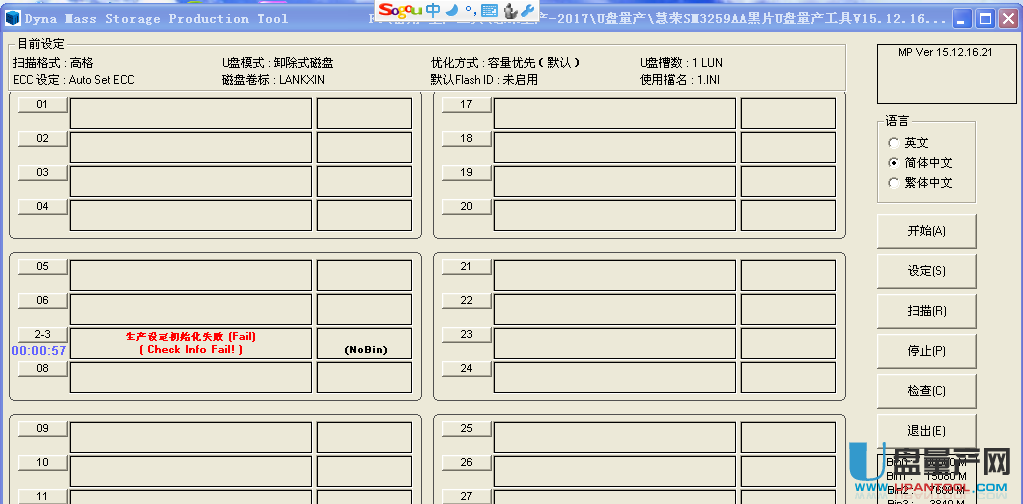This screenshot has height=504, width=1023.
Task: Toggle punctuation mode on Sogou toolbar
Action: click(x=470, y=11)
